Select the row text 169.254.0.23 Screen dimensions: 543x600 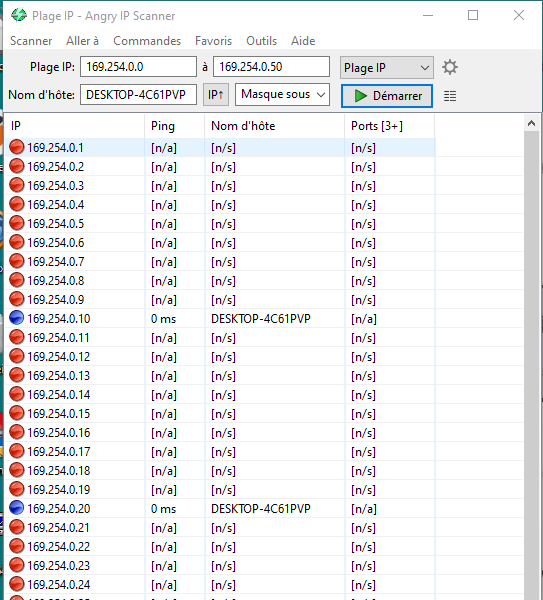tap(59, 566)
